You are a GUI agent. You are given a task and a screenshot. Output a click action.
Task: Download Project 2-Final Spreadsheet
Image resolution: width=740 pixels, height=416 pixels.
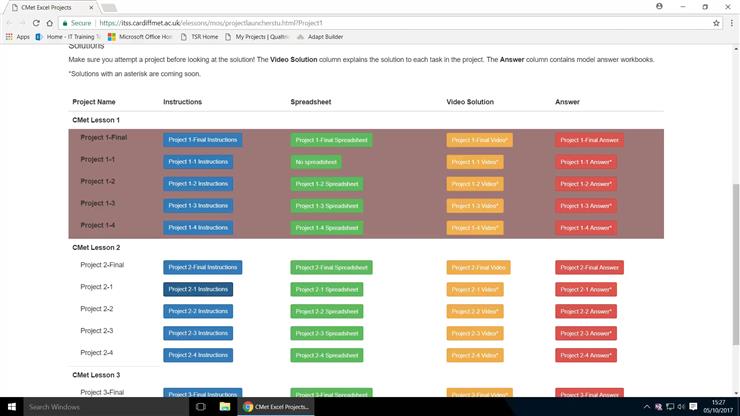pos(331,268)
